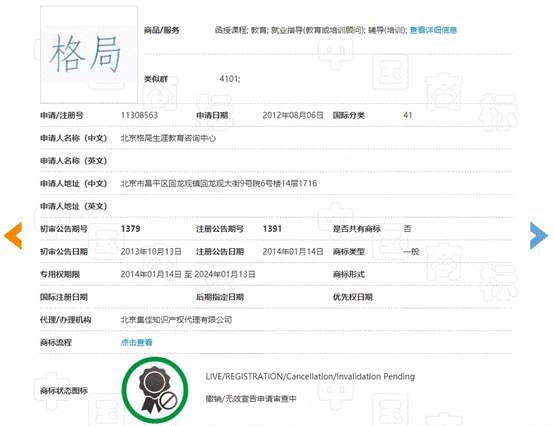Select trademark type value 一般

[411, 252]
